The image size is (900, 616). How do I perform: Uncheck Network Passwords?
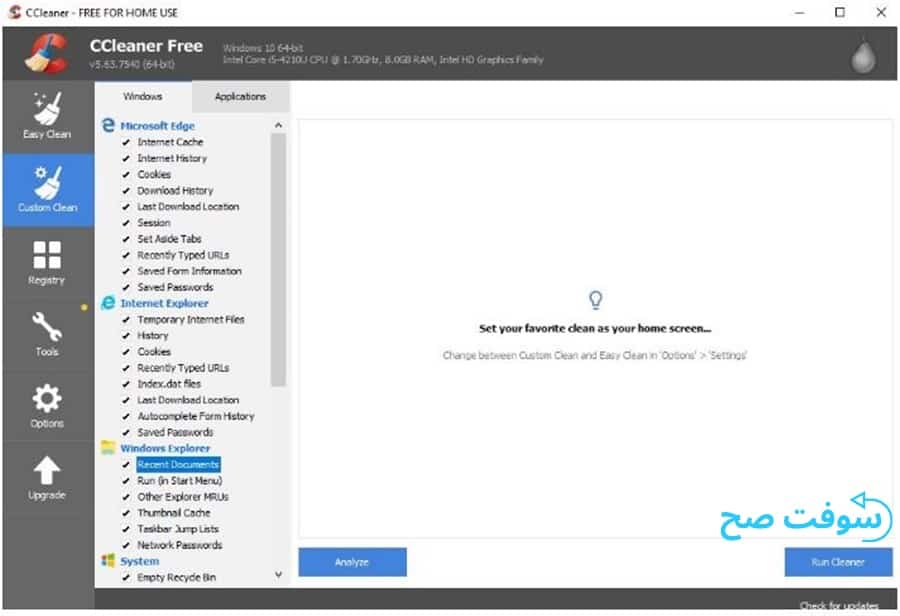[x=126, y=545]
